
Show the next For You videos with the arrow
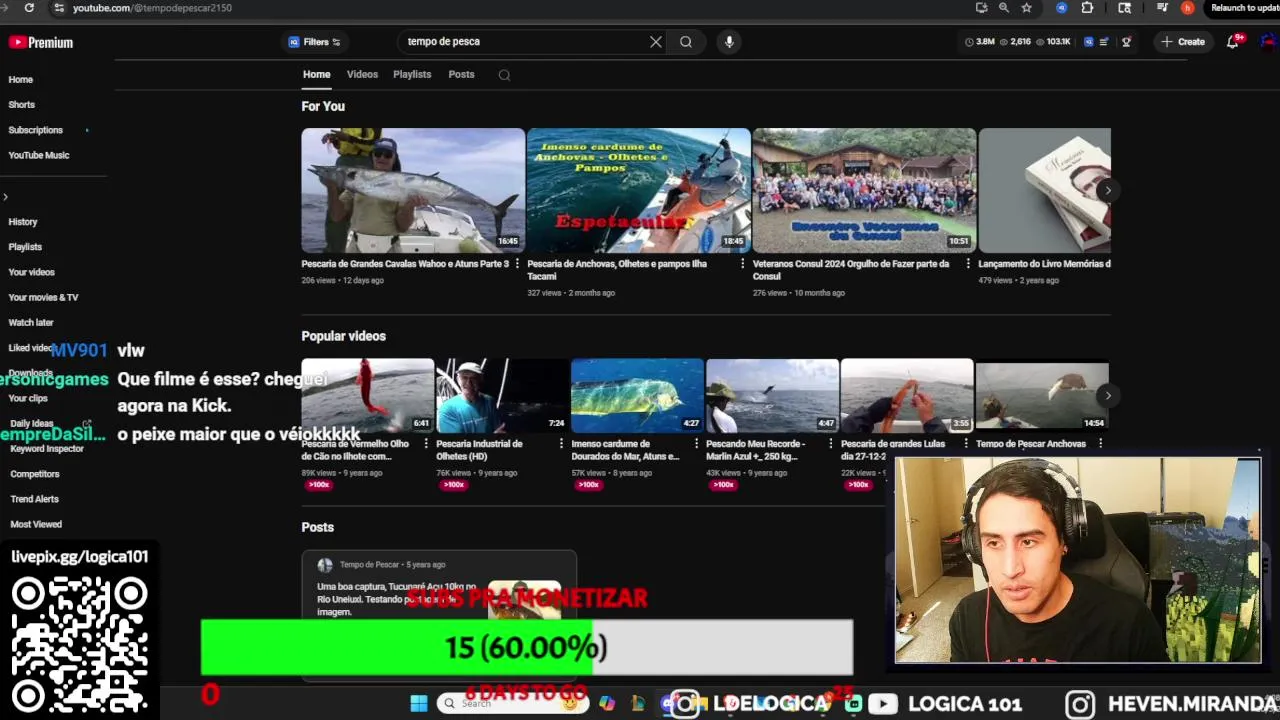coord(1107,190)
